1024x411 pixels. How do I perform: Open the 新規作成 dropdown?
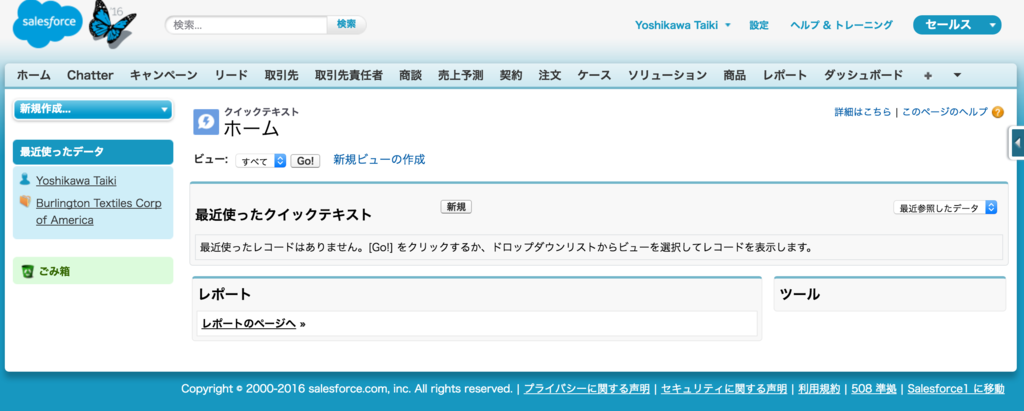click(93, 110)
